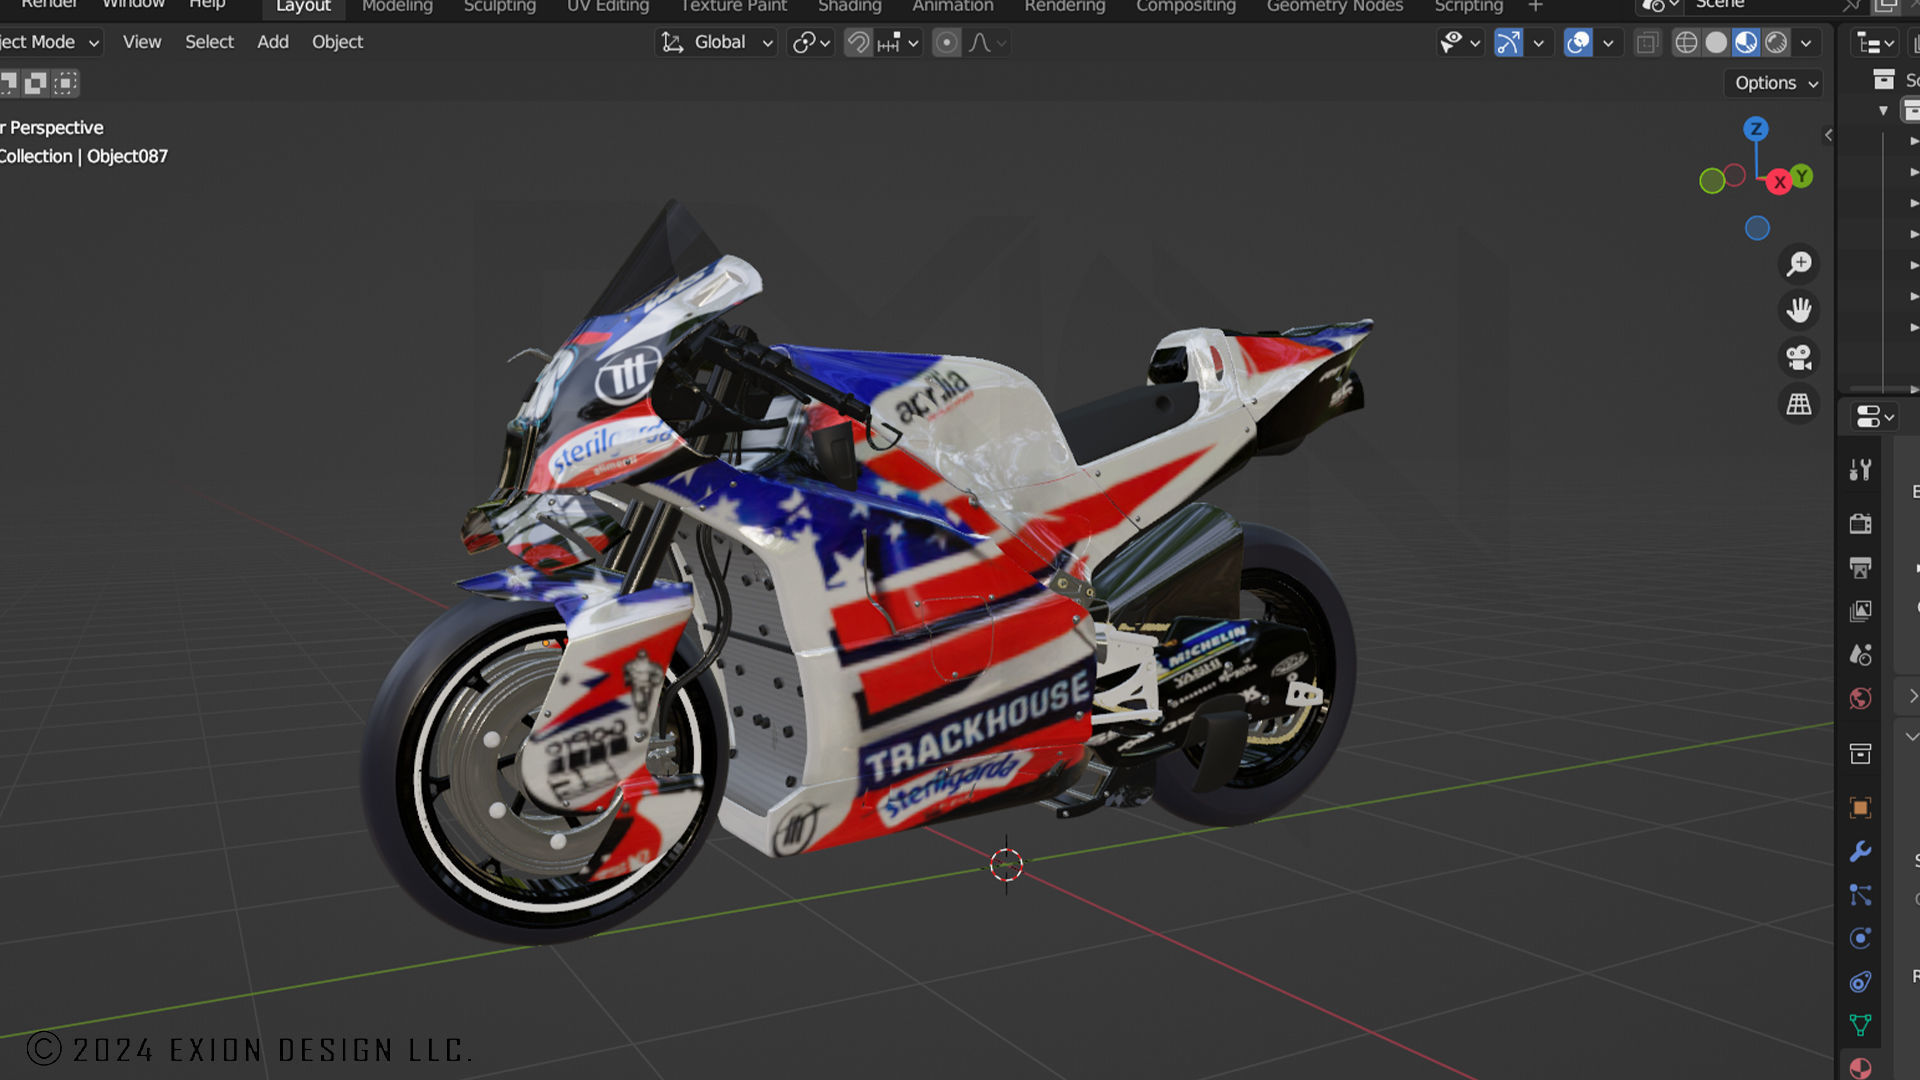Screen dimensions: 1920x1080
Task: Select the intersect selection mode icon
Action: (x=66, y=83)
